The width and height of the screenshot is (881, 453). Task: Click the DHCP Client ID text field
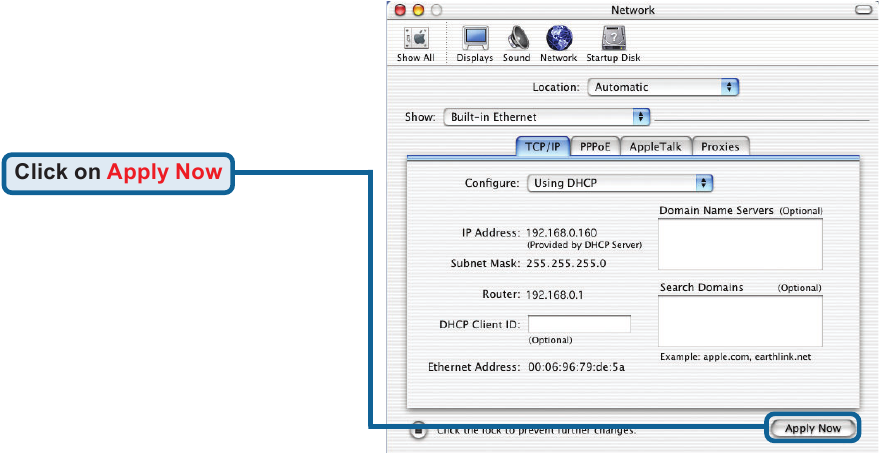click(x=579, y=324)
